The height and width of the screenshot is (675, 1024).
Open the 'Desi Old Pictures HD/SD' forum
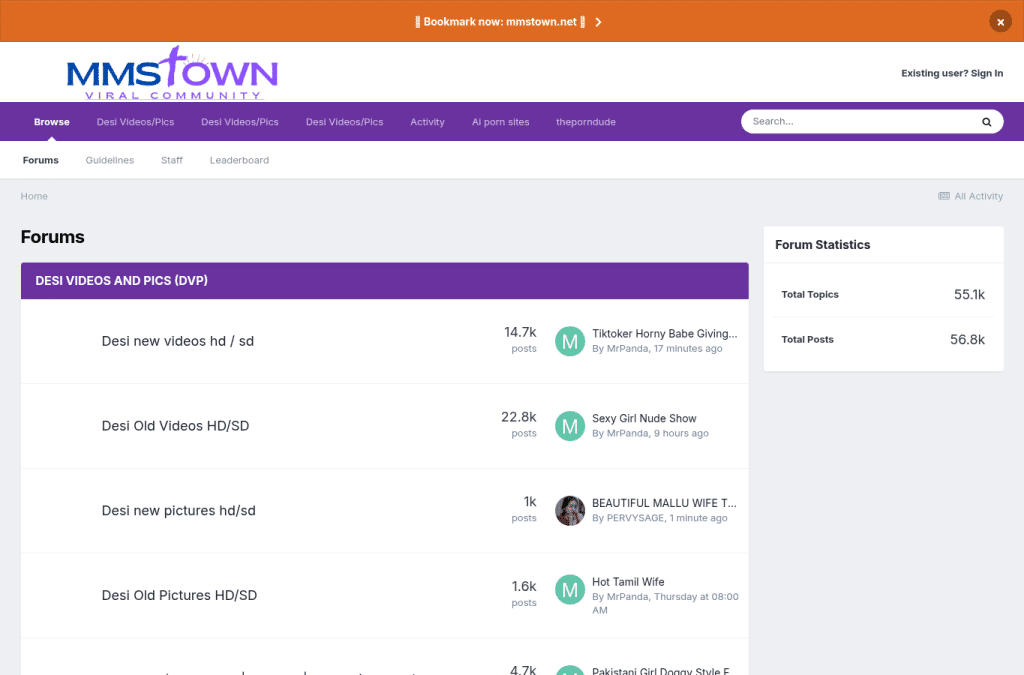179,595
